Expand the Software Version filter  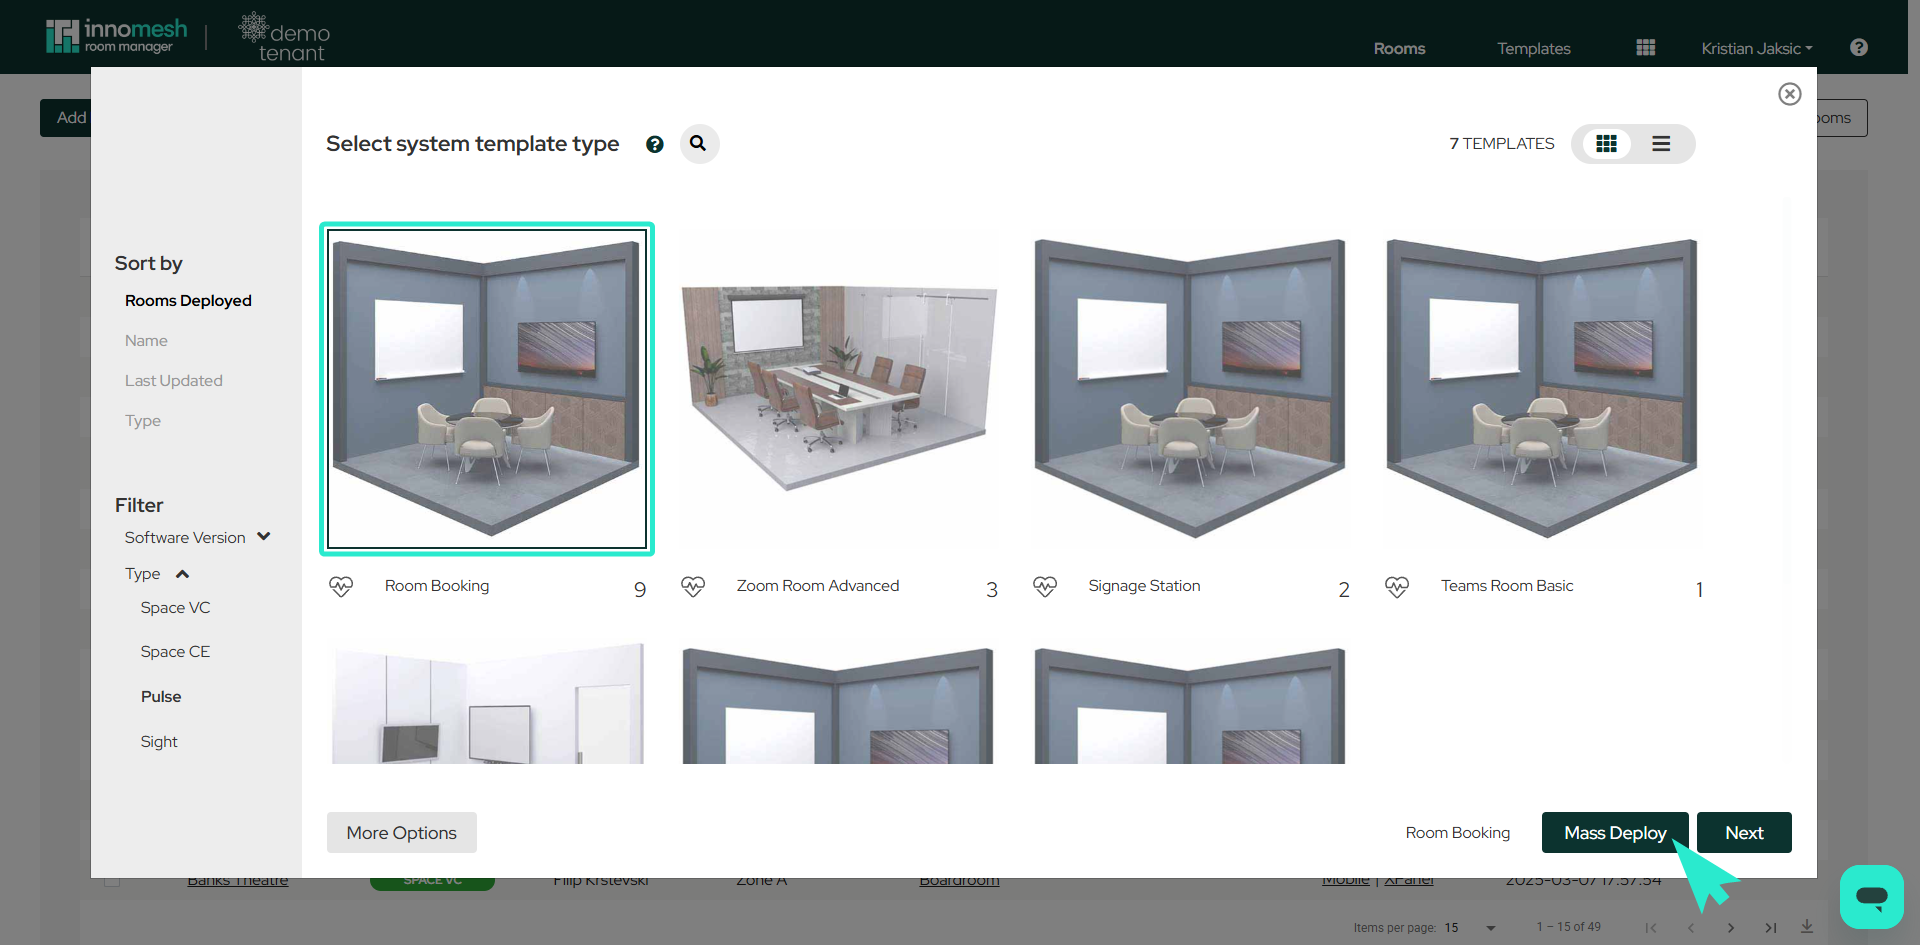(197, 537)
